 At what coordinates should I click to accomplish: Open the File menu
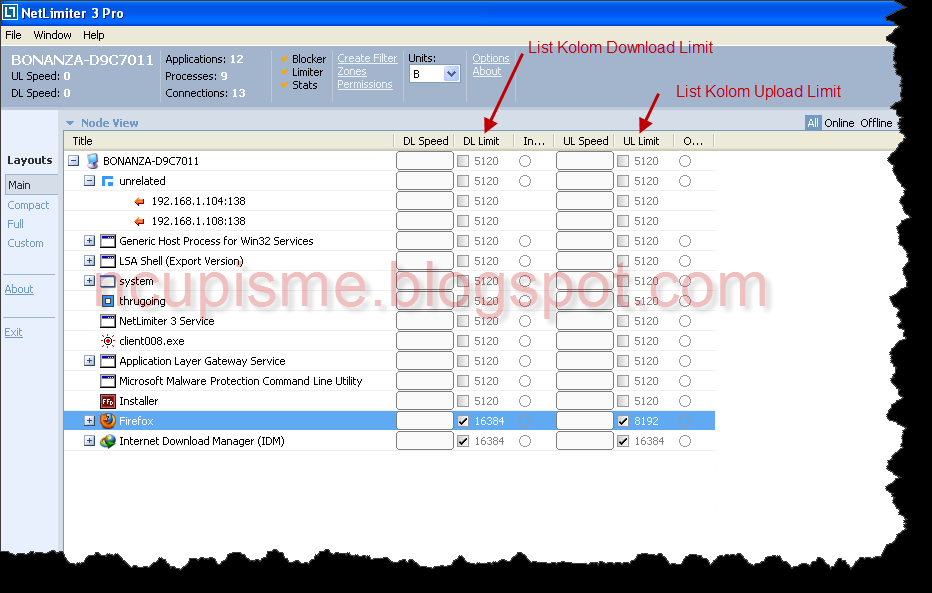click(x=13, y=35)
